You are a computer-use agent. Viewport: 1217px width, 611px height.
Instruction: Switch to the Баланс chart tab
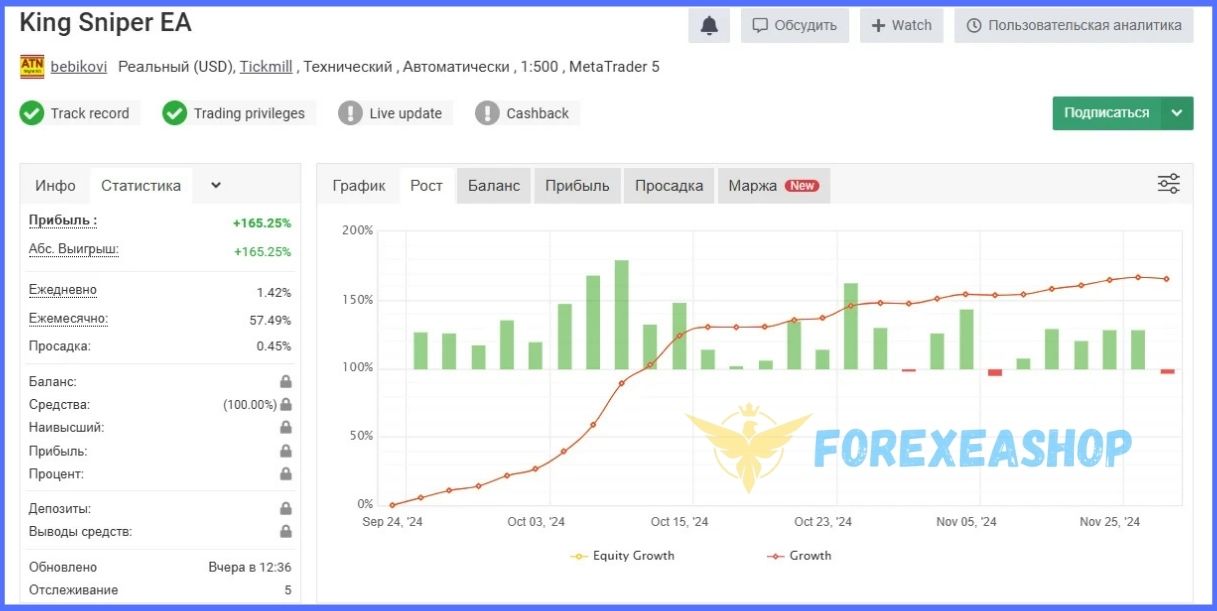[494, 186]
